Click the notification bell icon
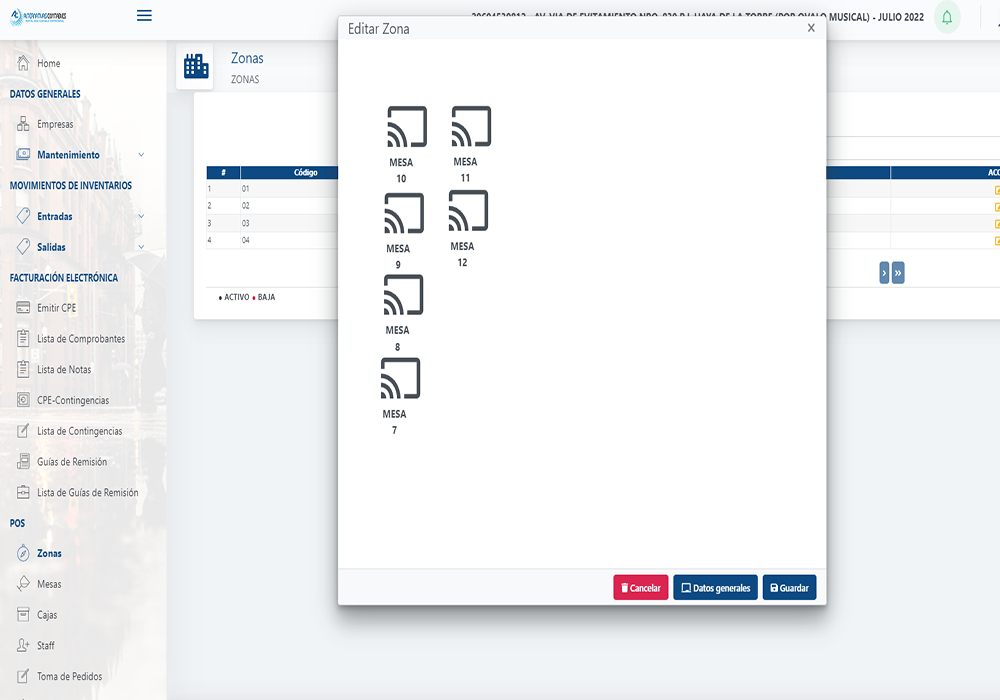The width and height of the screenshot is (1000, 700). [946, 17]
